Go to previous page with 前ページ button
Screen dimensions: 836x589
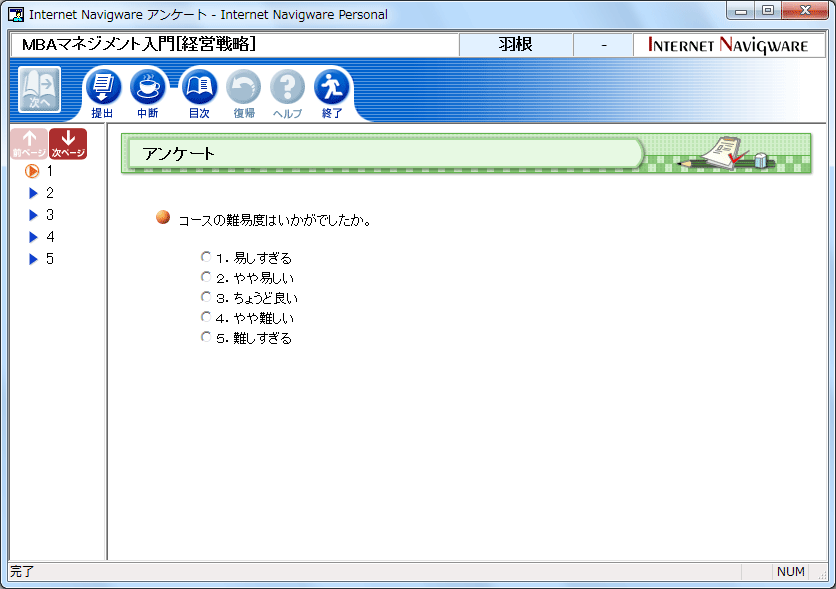[29, 143]
